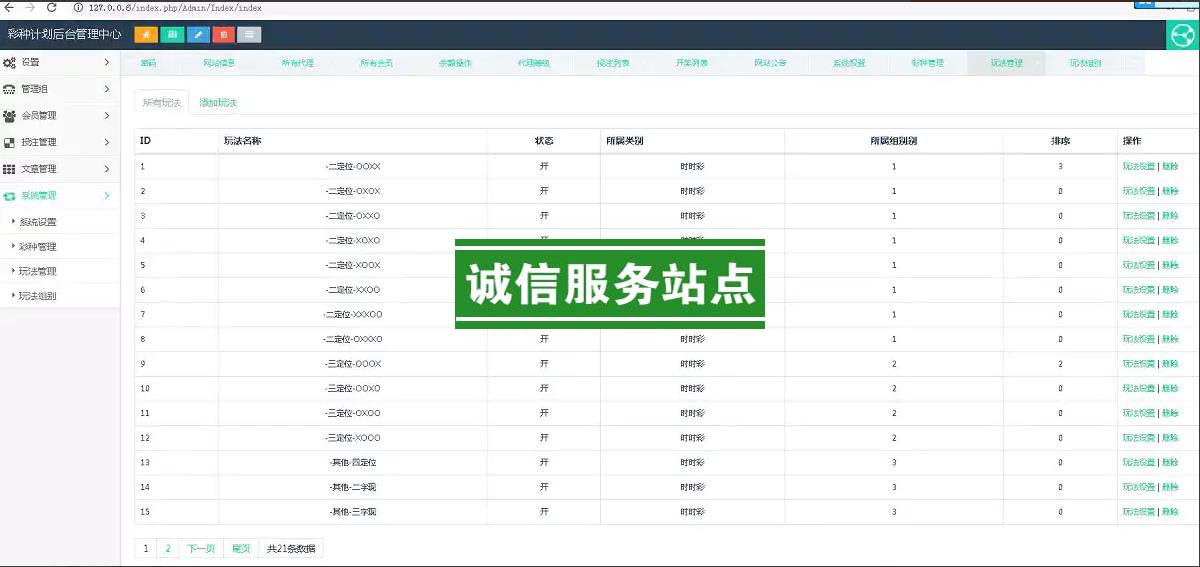Click 删除 link for row ID 15
The image size is (1200, 567).
[1170, 512]
